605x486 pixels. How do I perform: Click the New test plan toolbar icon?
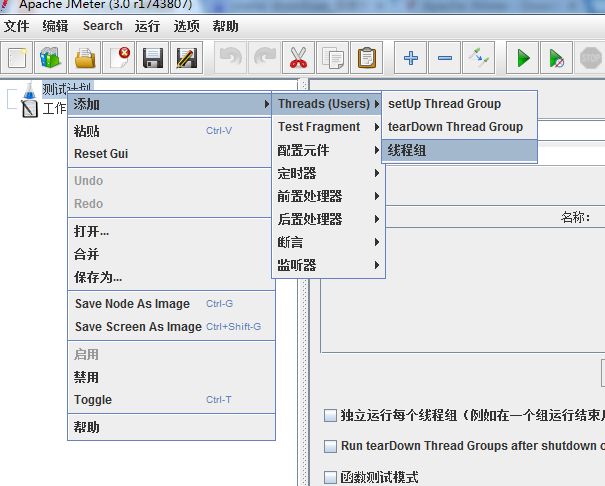[x=17, y=58]
